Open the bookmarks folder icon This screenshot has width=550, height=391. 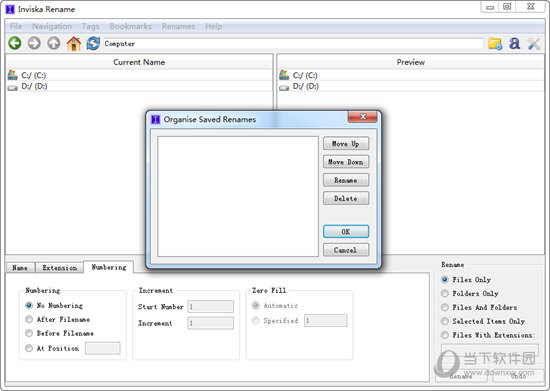495,43
